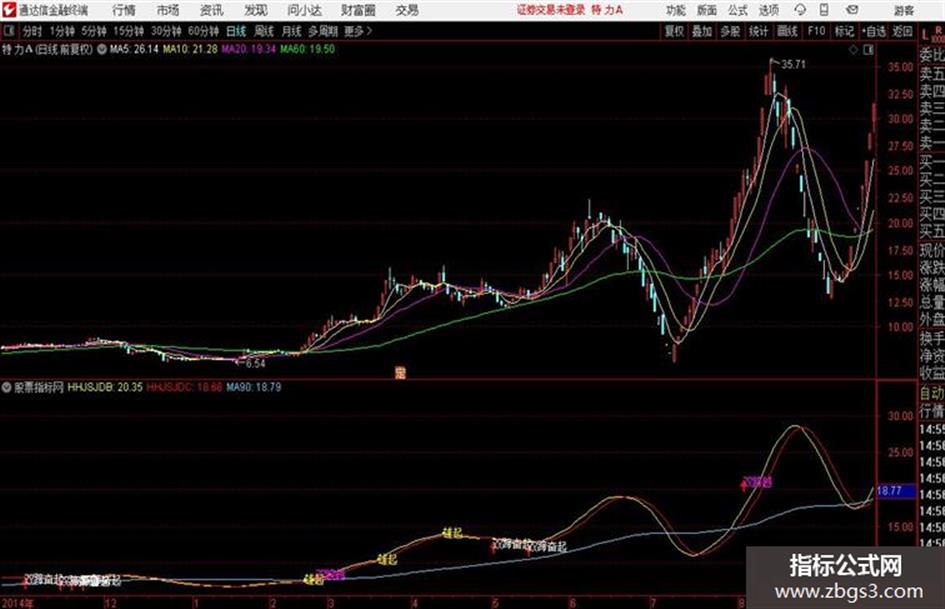
Task: Click the 多股 multi-stock toolbar button
Action: 730,31
